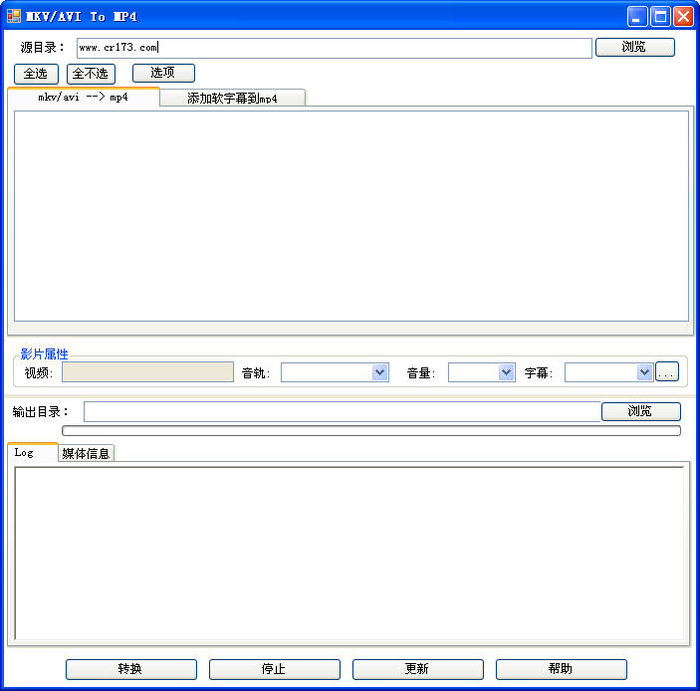Click inside the empty file list area

coord(351,216)
